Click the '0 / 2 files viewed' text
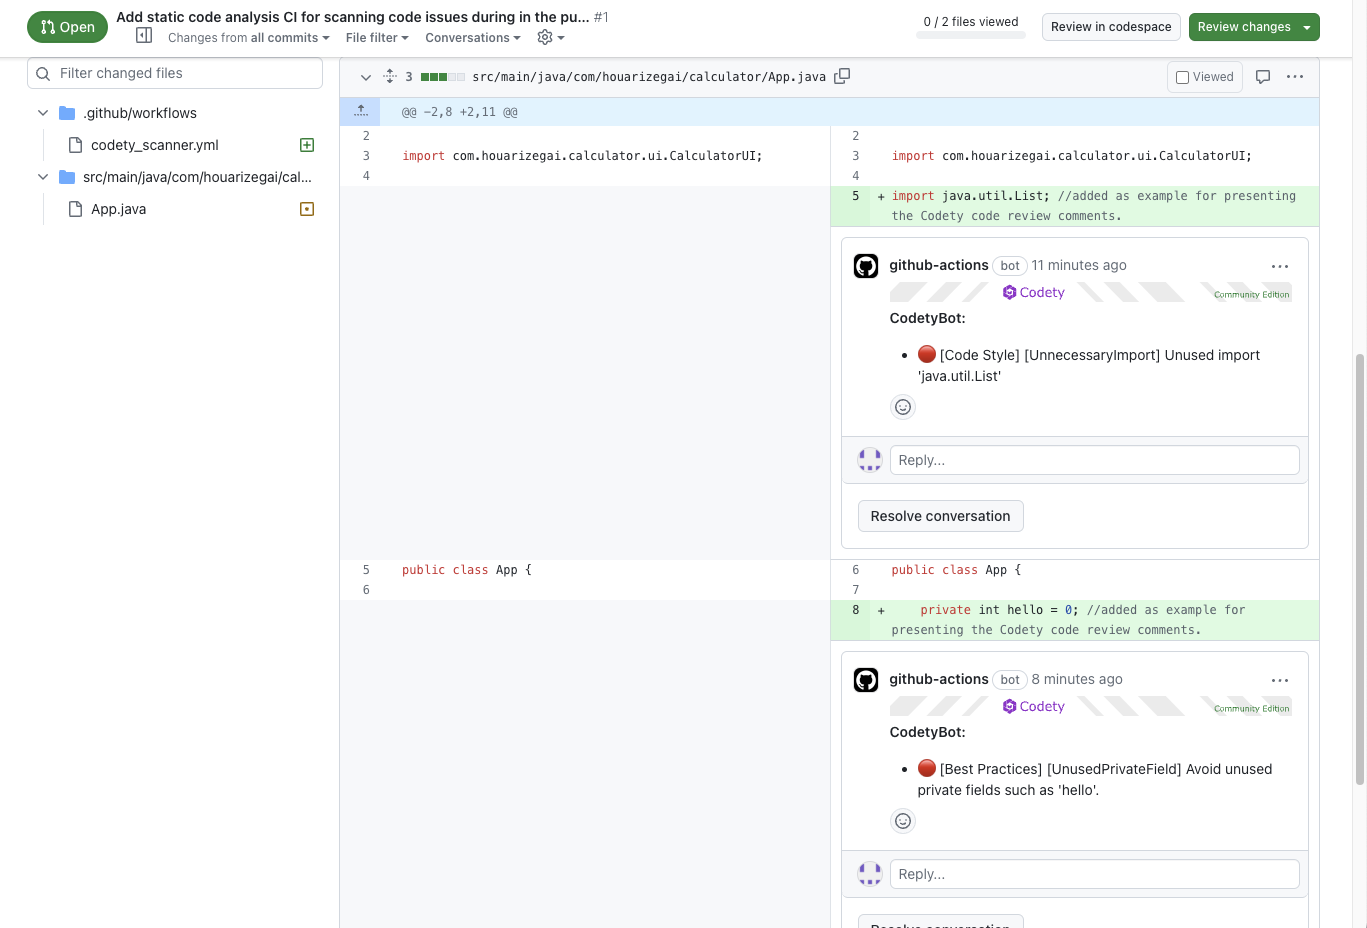 971,21
